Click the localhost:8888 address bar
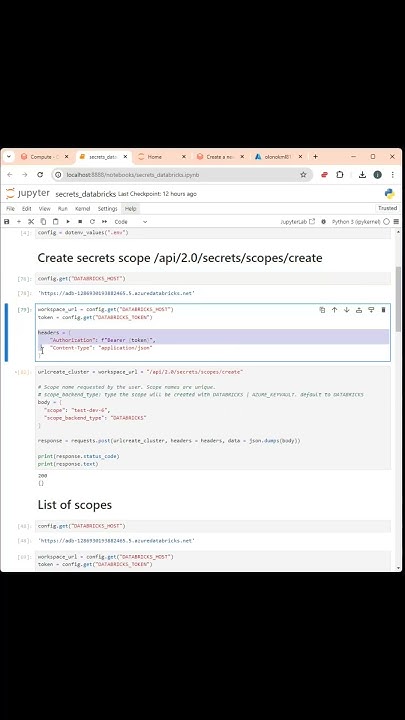 point(181,175)
